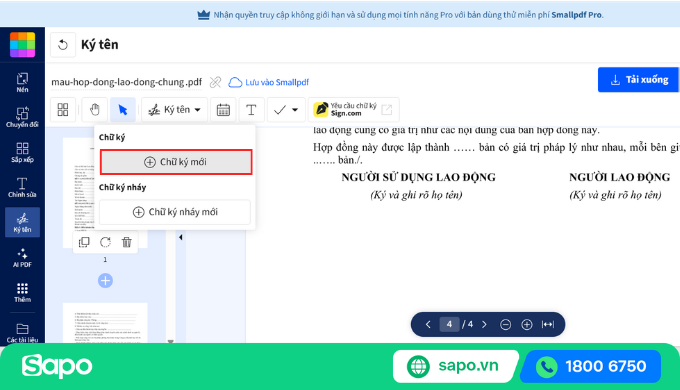
Task: Open the AI PDF tool
Action: click(x=22, y=258)
